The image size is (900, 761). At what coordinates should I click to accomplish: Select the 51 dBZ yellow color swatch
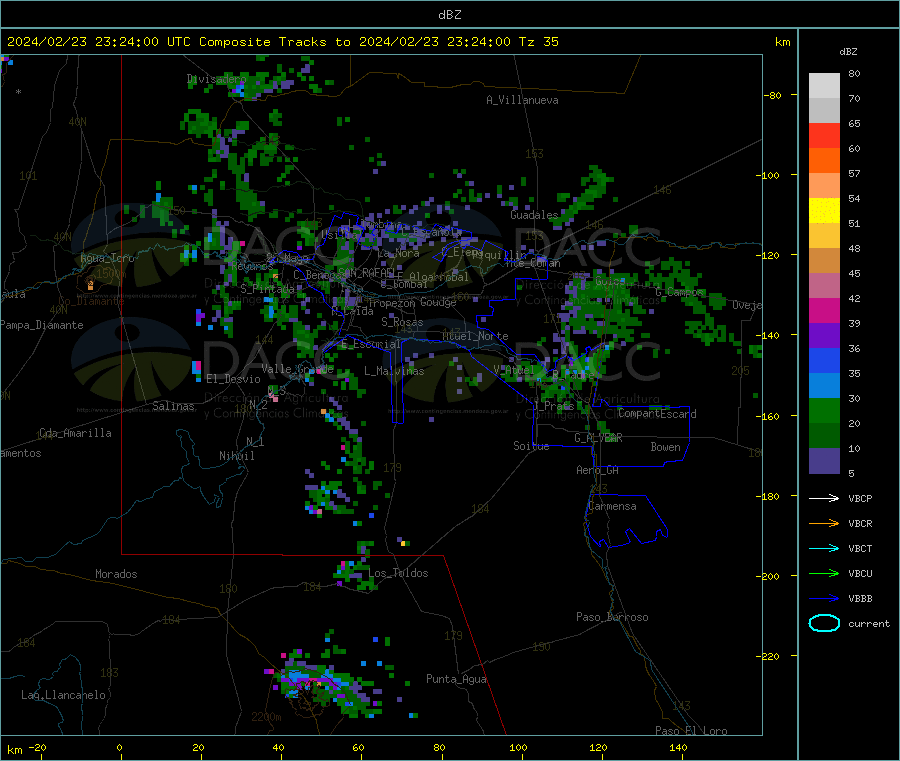pos(824,211)
